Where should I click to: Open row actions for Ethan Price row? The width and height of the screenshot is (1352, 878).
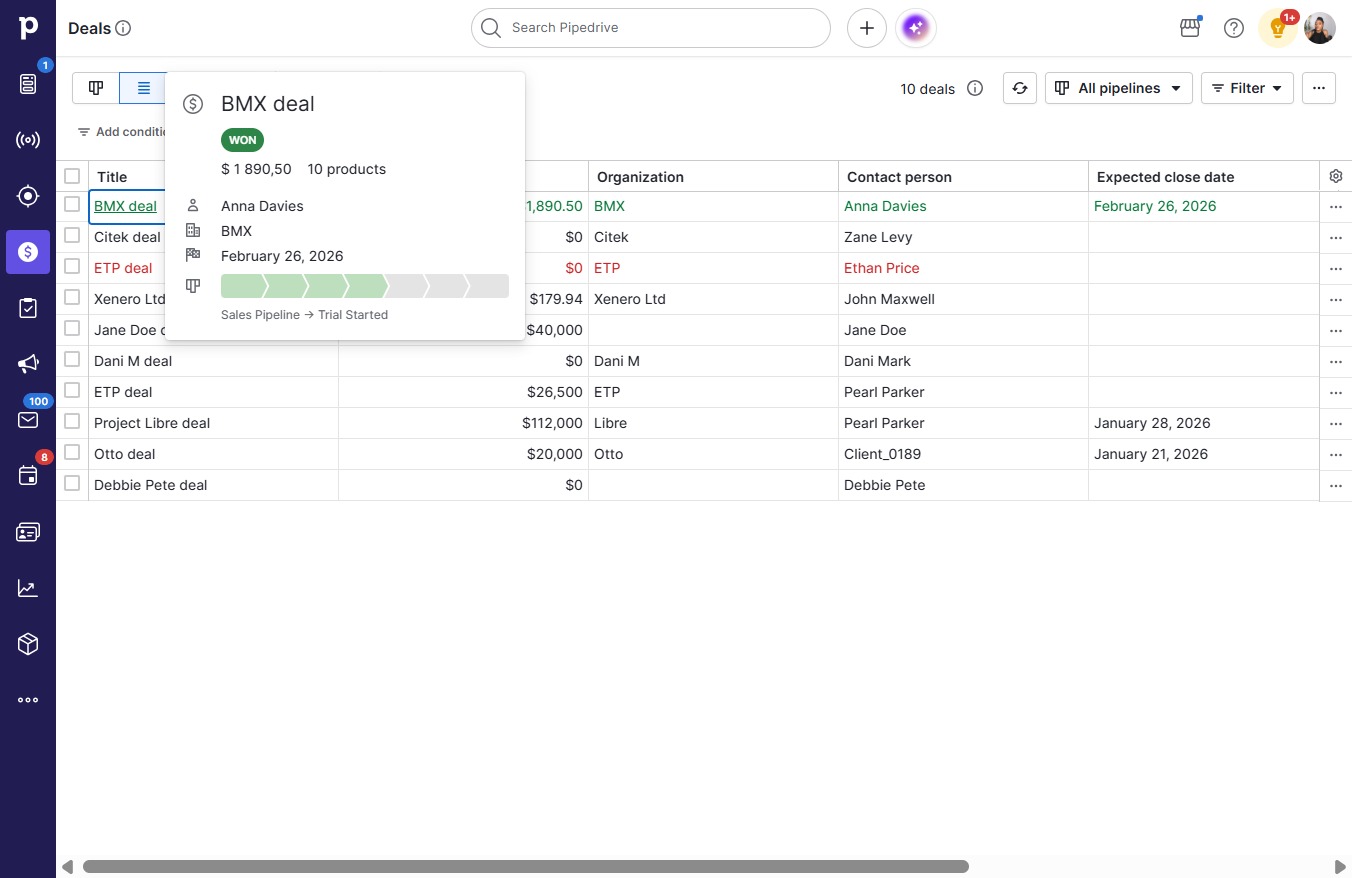point(1336,269)
